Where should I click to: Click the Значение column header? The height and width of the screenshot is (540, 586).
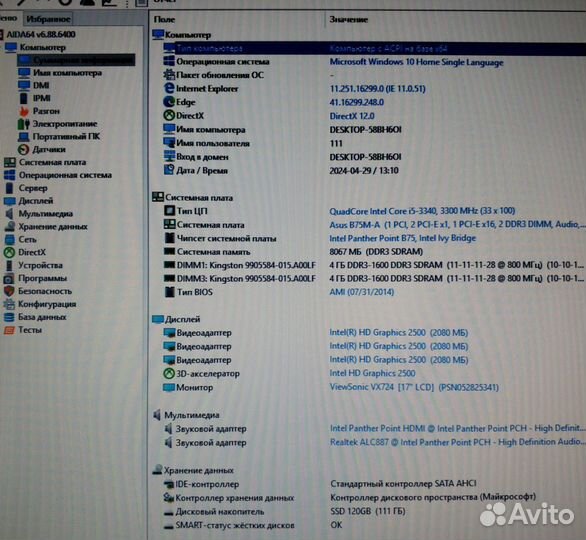tap(348, 19)
